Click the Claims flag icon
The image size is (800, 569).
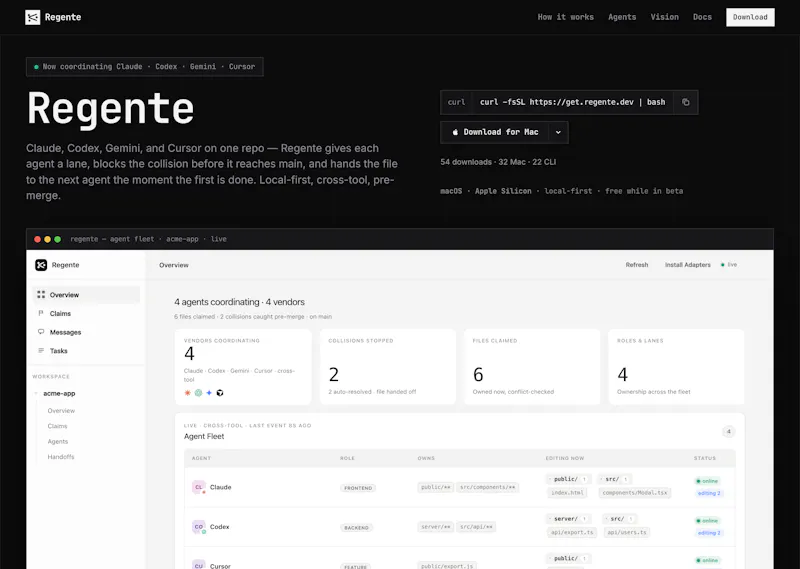coord(41,313)
